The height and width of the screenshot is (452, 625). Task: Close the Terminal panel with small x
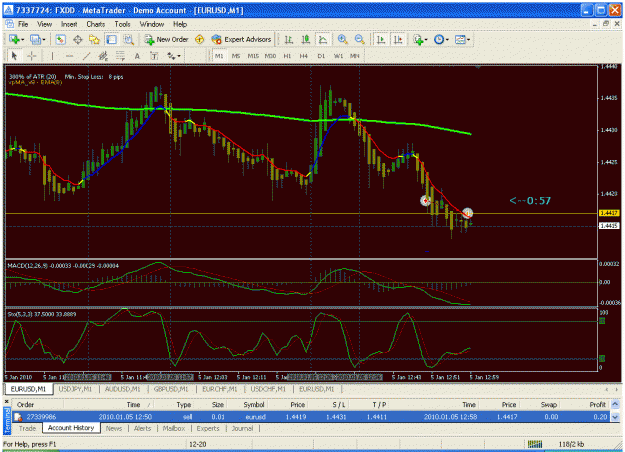pos(6,401)
